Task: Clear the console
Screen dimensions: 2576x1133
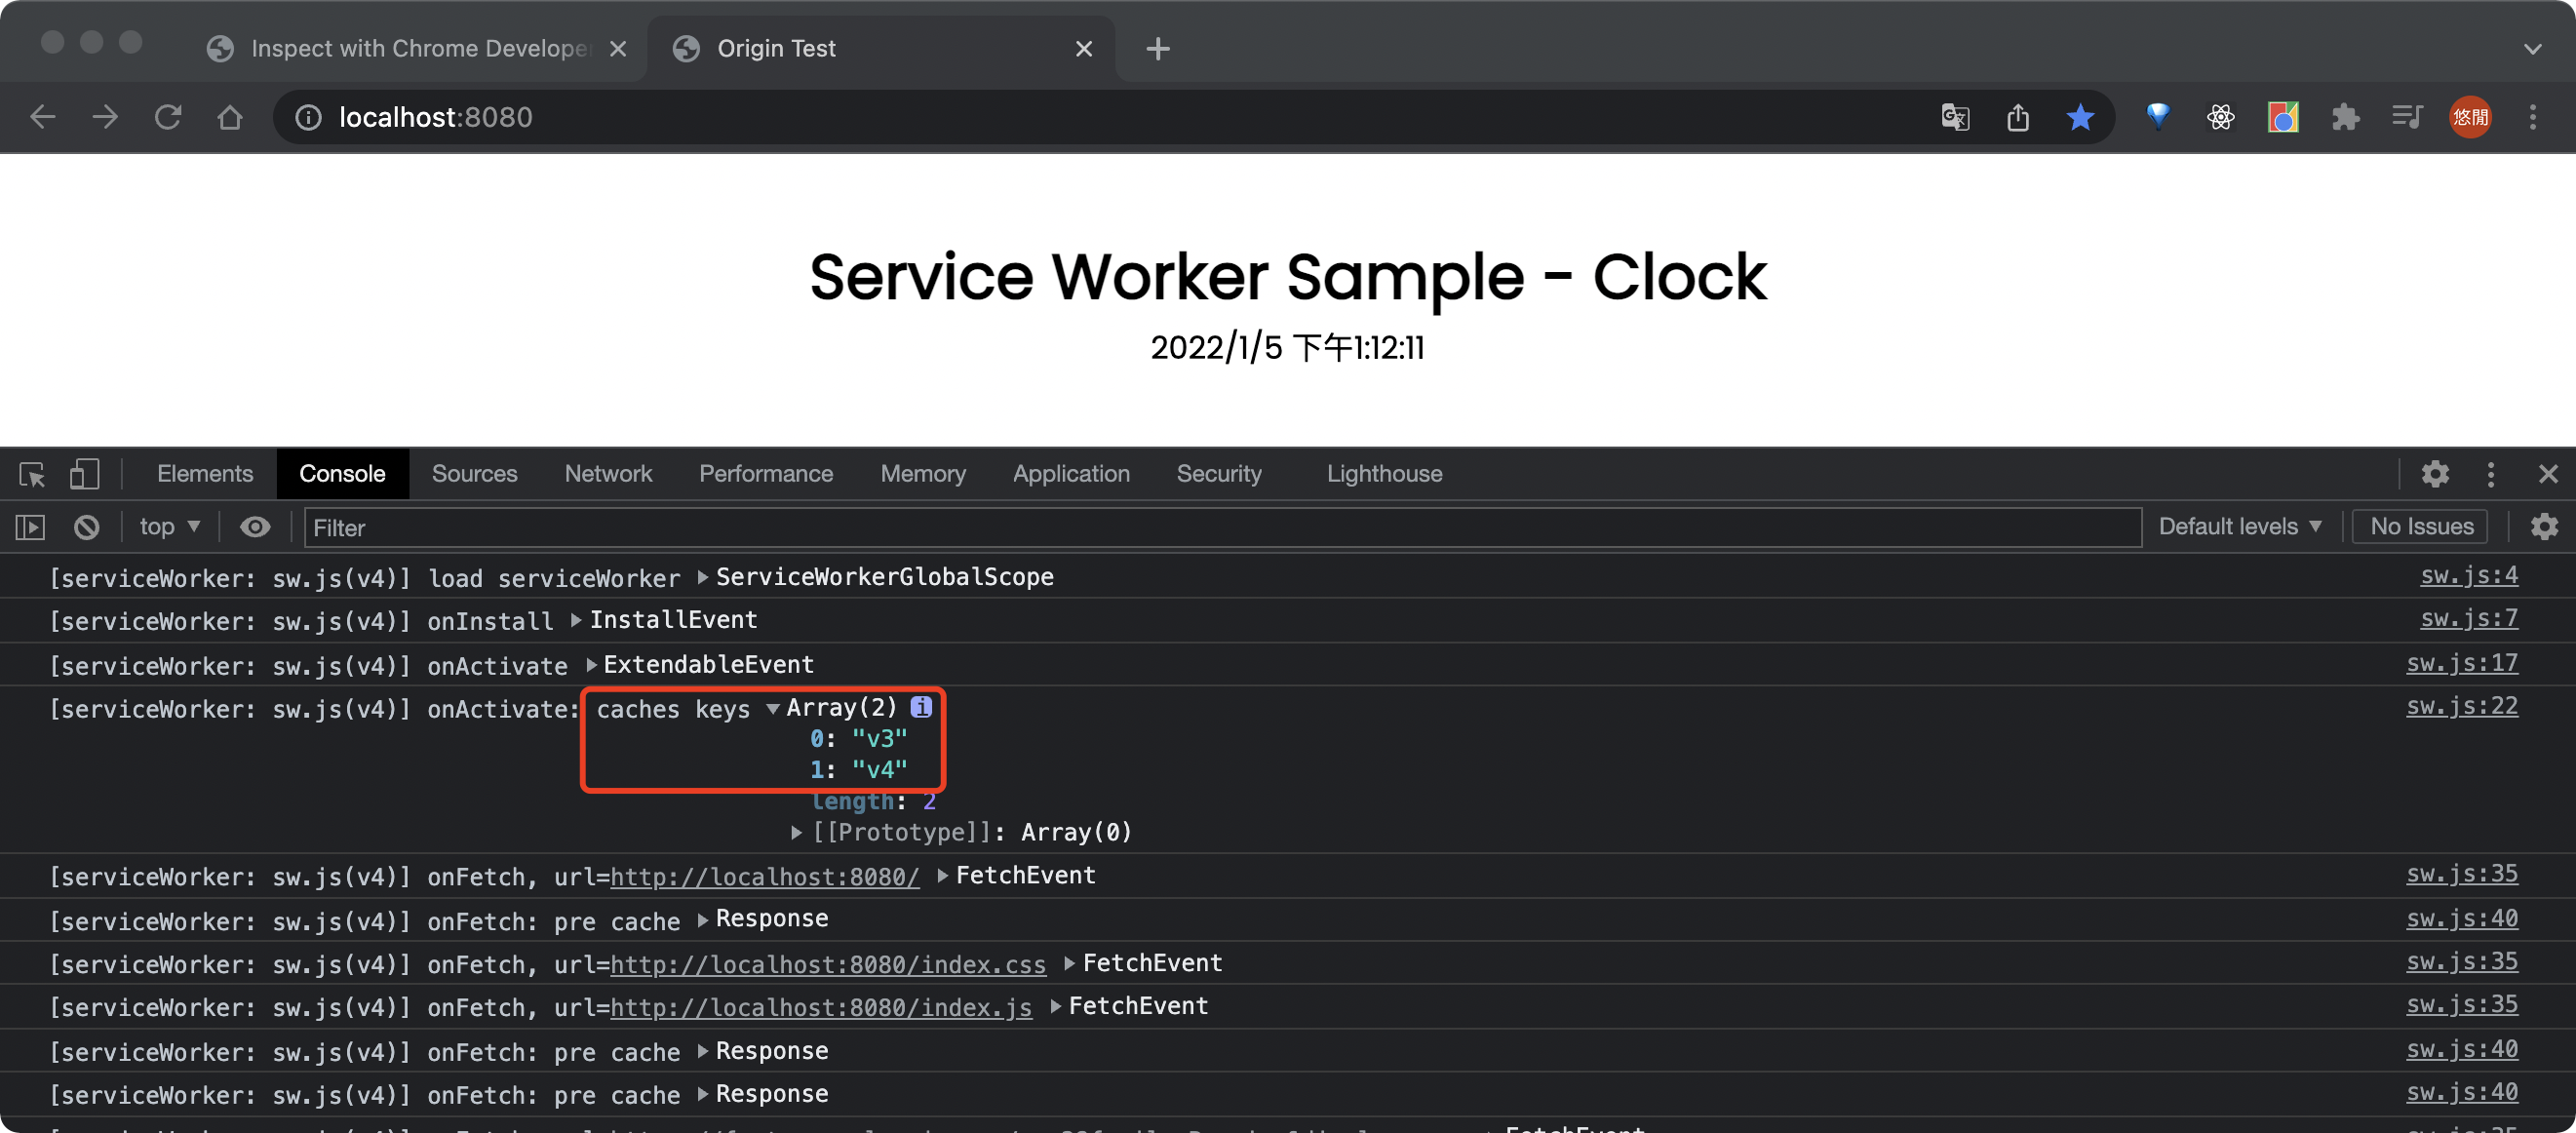Action: point(87,526)
